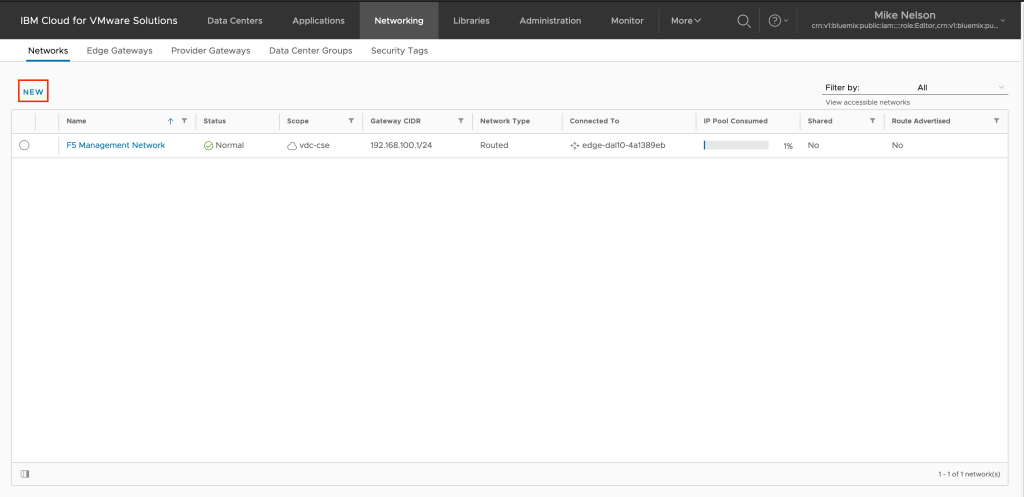Screen dimensions: 1024x497
Task: Switch to the Edge Gateways tab
Action: tap(120, 51)
